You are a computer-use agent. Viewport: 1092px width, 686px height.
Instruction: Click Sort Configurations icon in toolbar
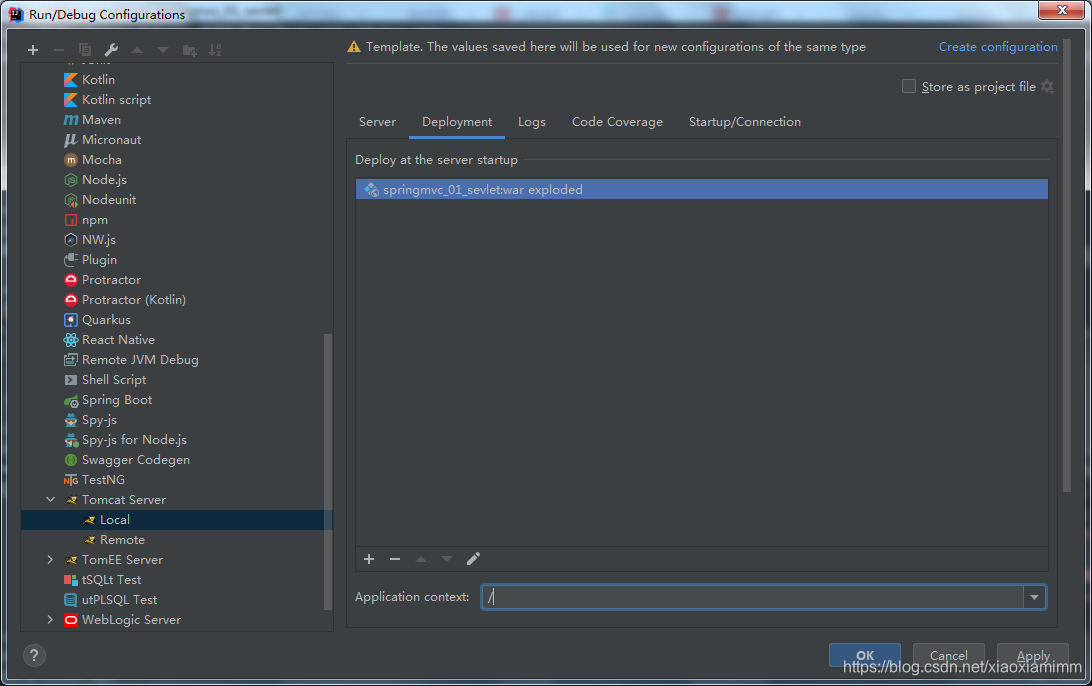coord(215,50)
